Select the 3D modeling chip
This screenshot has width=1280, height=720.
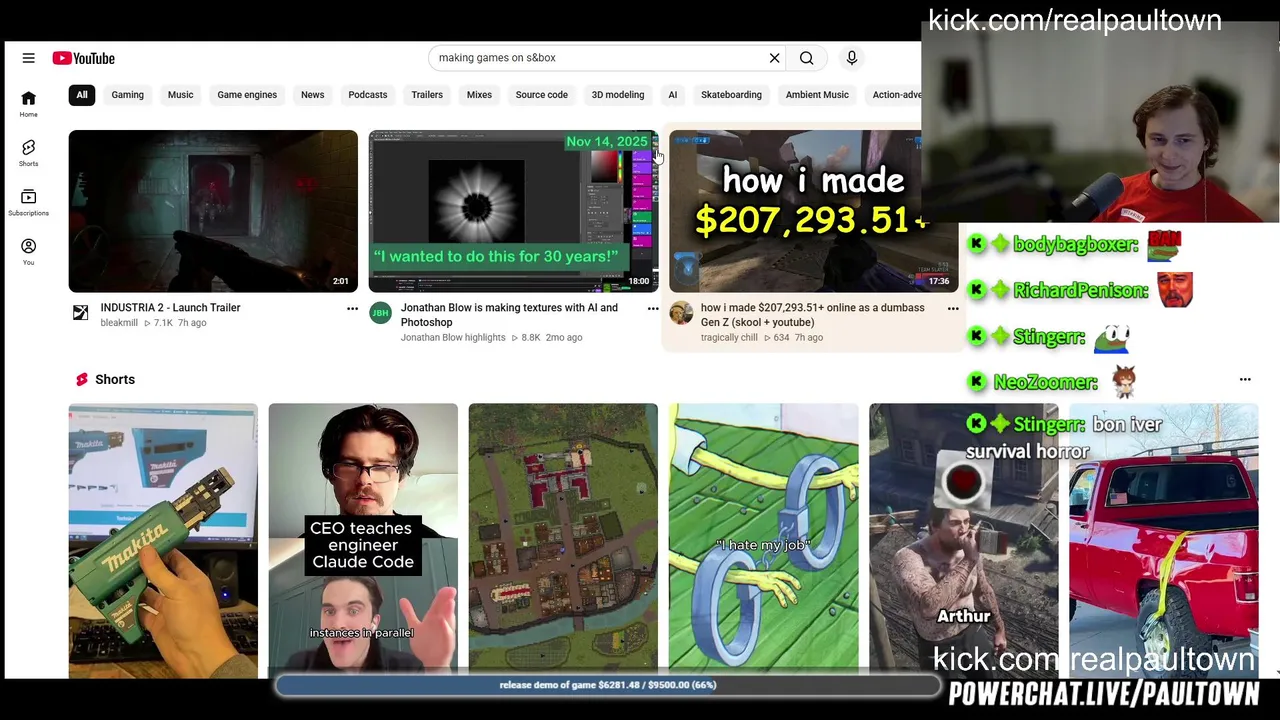pos(618,95)
